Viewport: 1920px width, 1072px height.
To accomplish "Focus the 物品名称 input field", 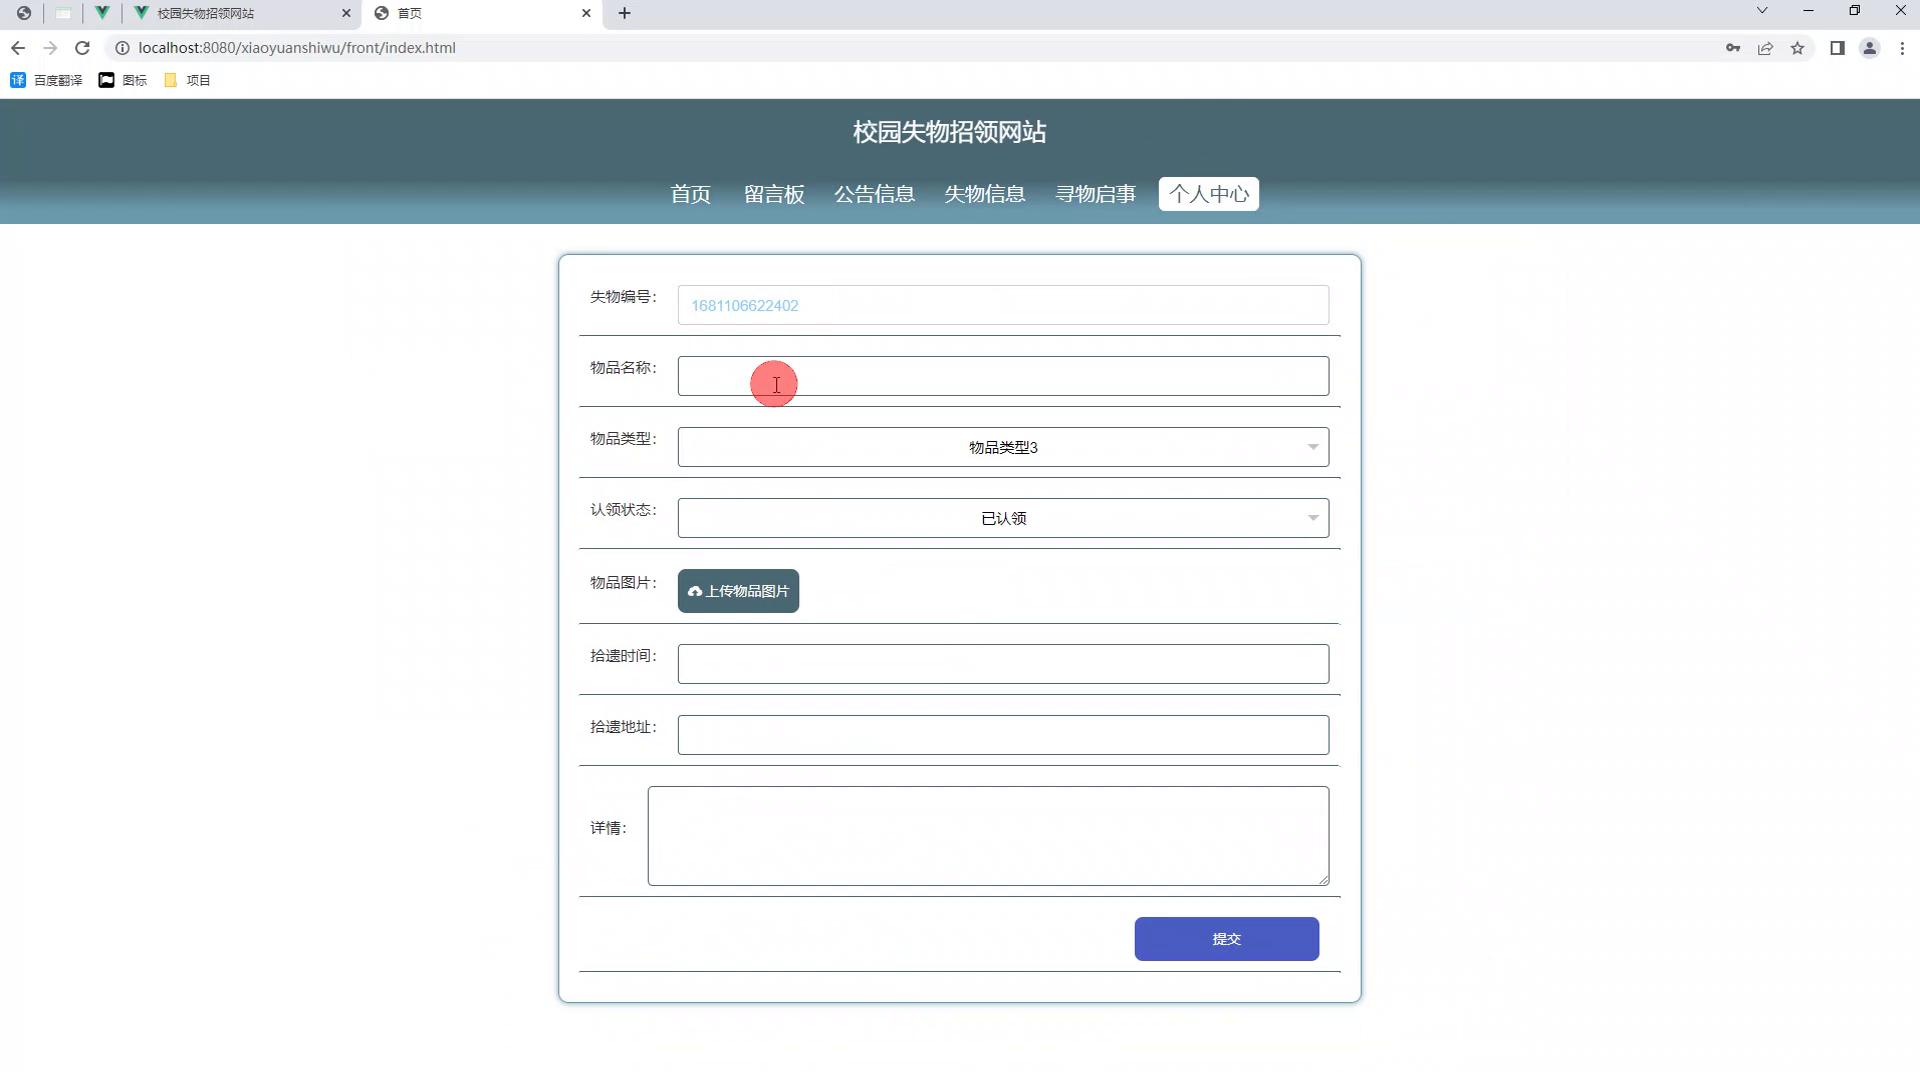I will point(1003,376).
